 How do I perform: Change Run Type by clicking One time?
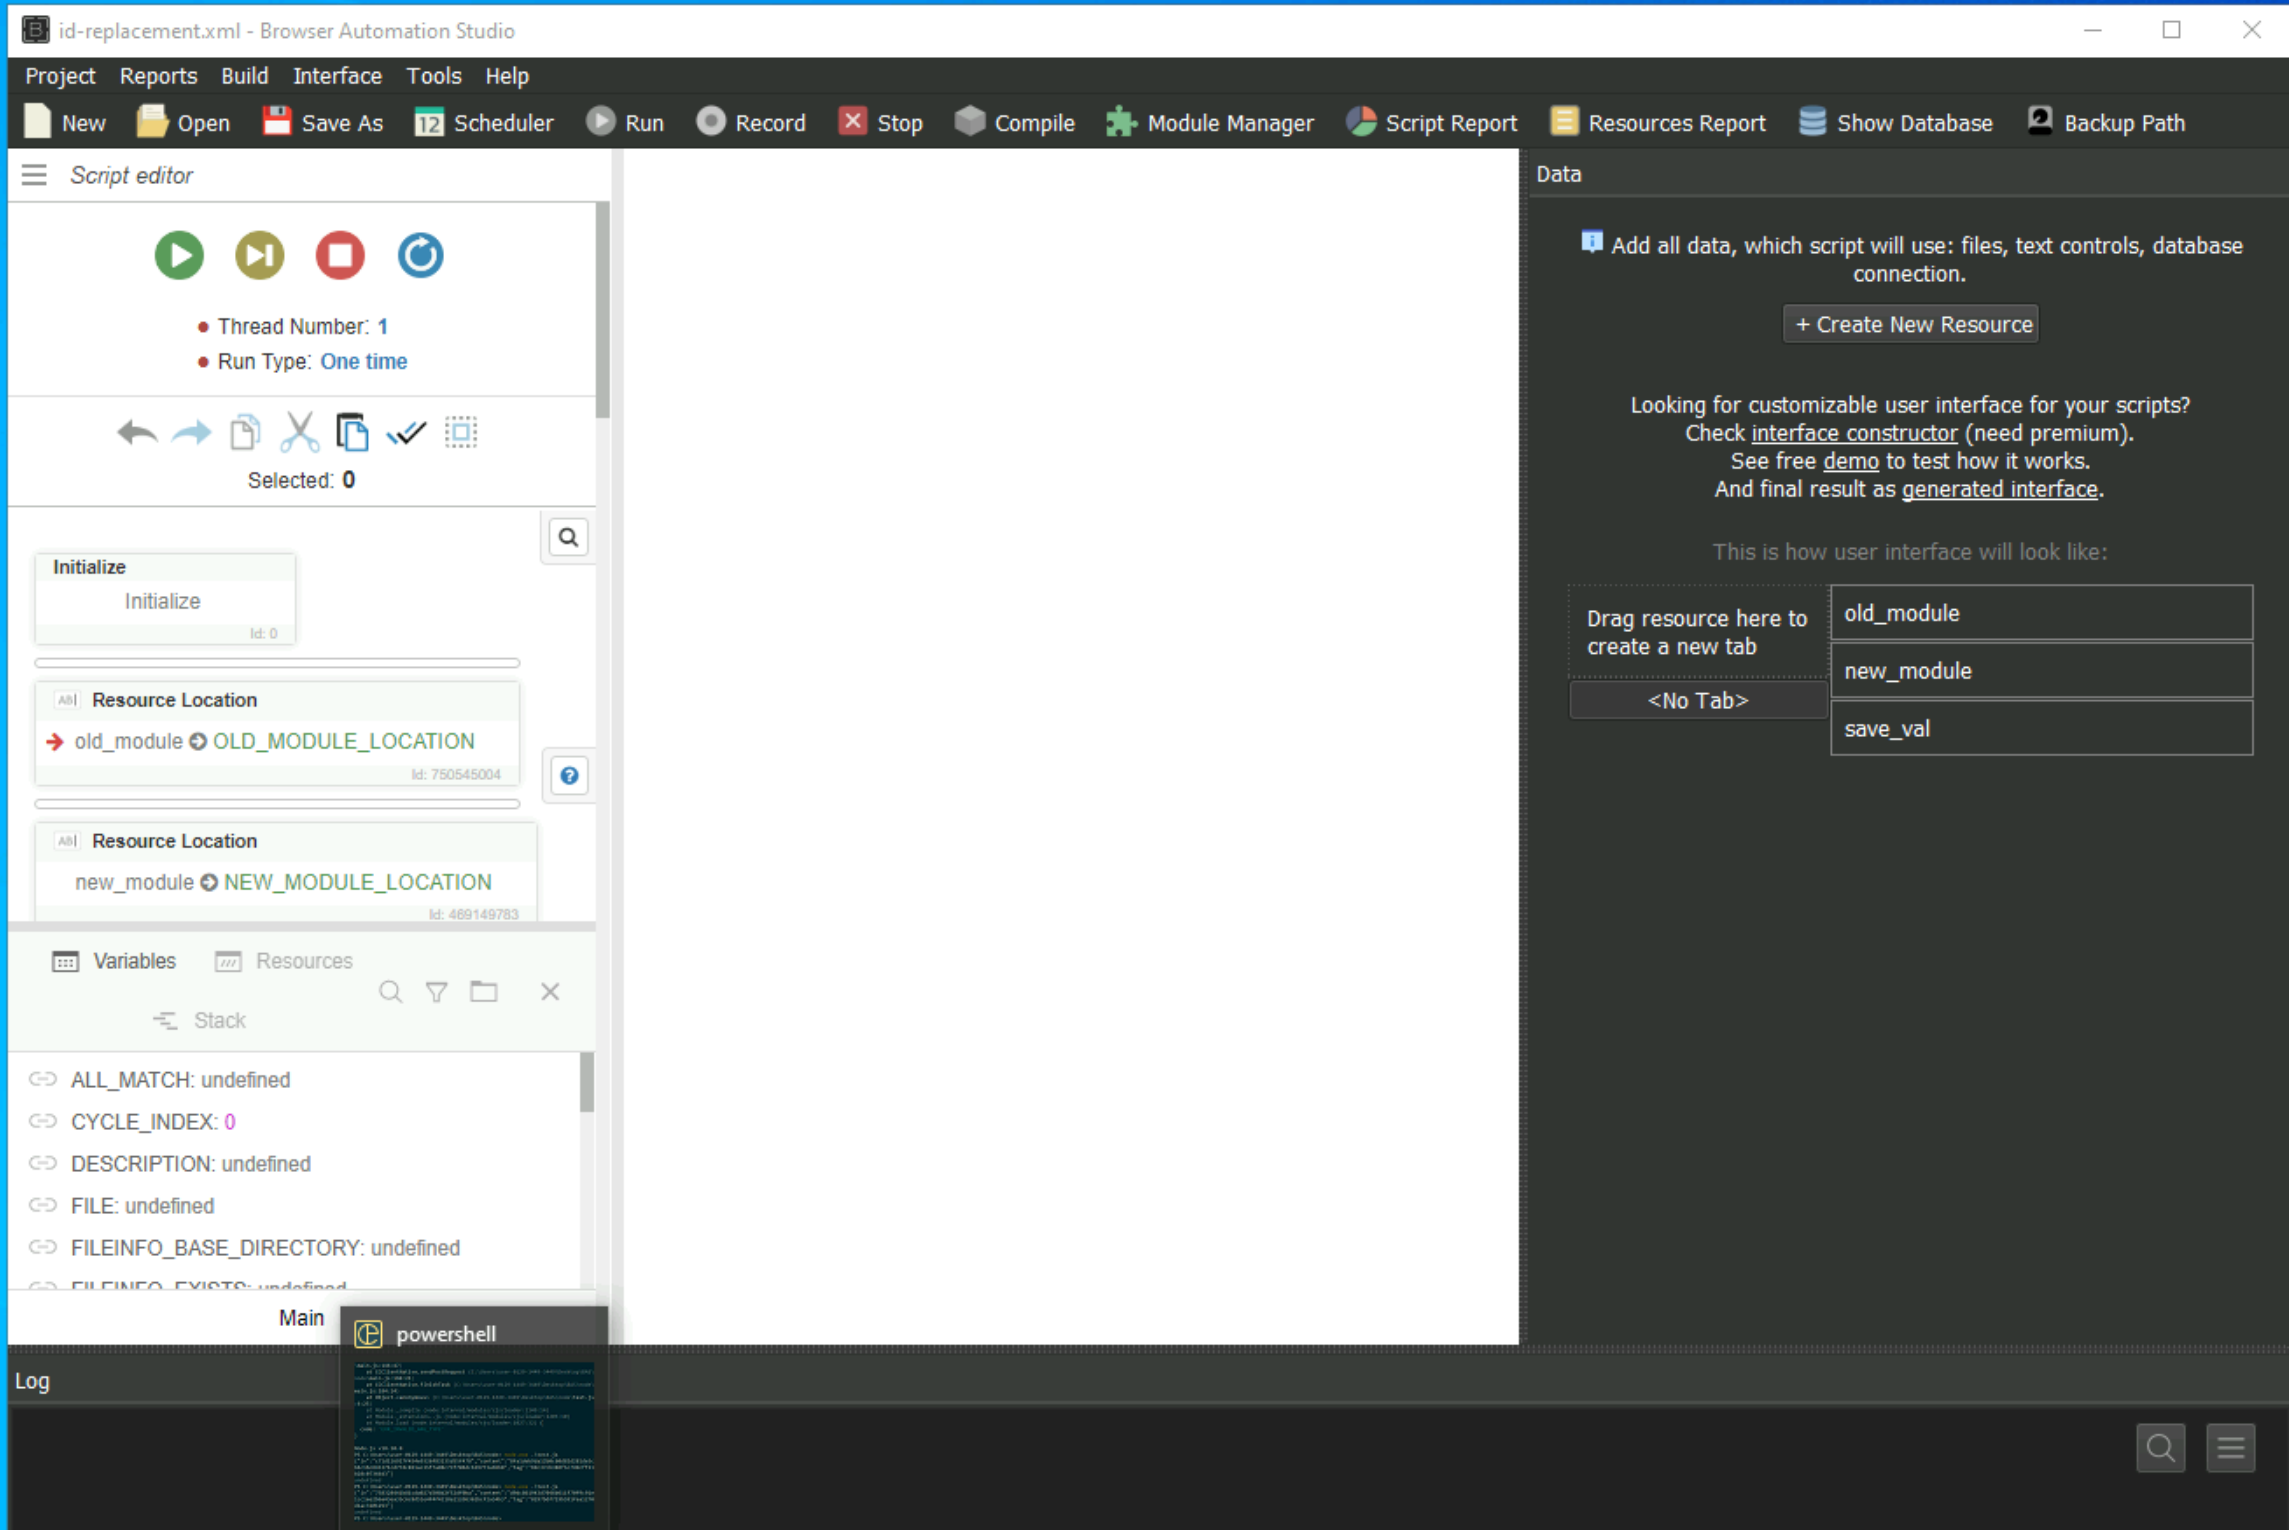coord(363,361)
